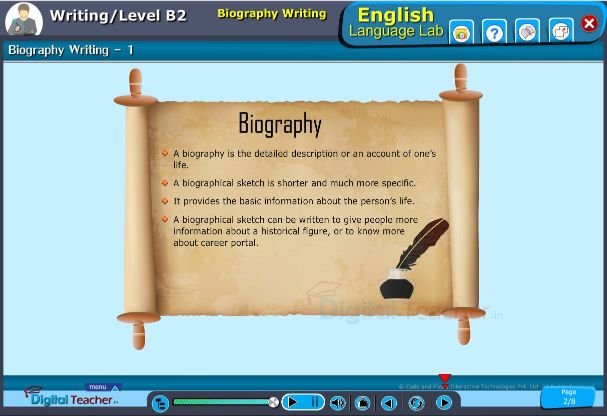Click the Biography Writing header title
The width and height of the screenshot is (607, 416).
[272, 14]
